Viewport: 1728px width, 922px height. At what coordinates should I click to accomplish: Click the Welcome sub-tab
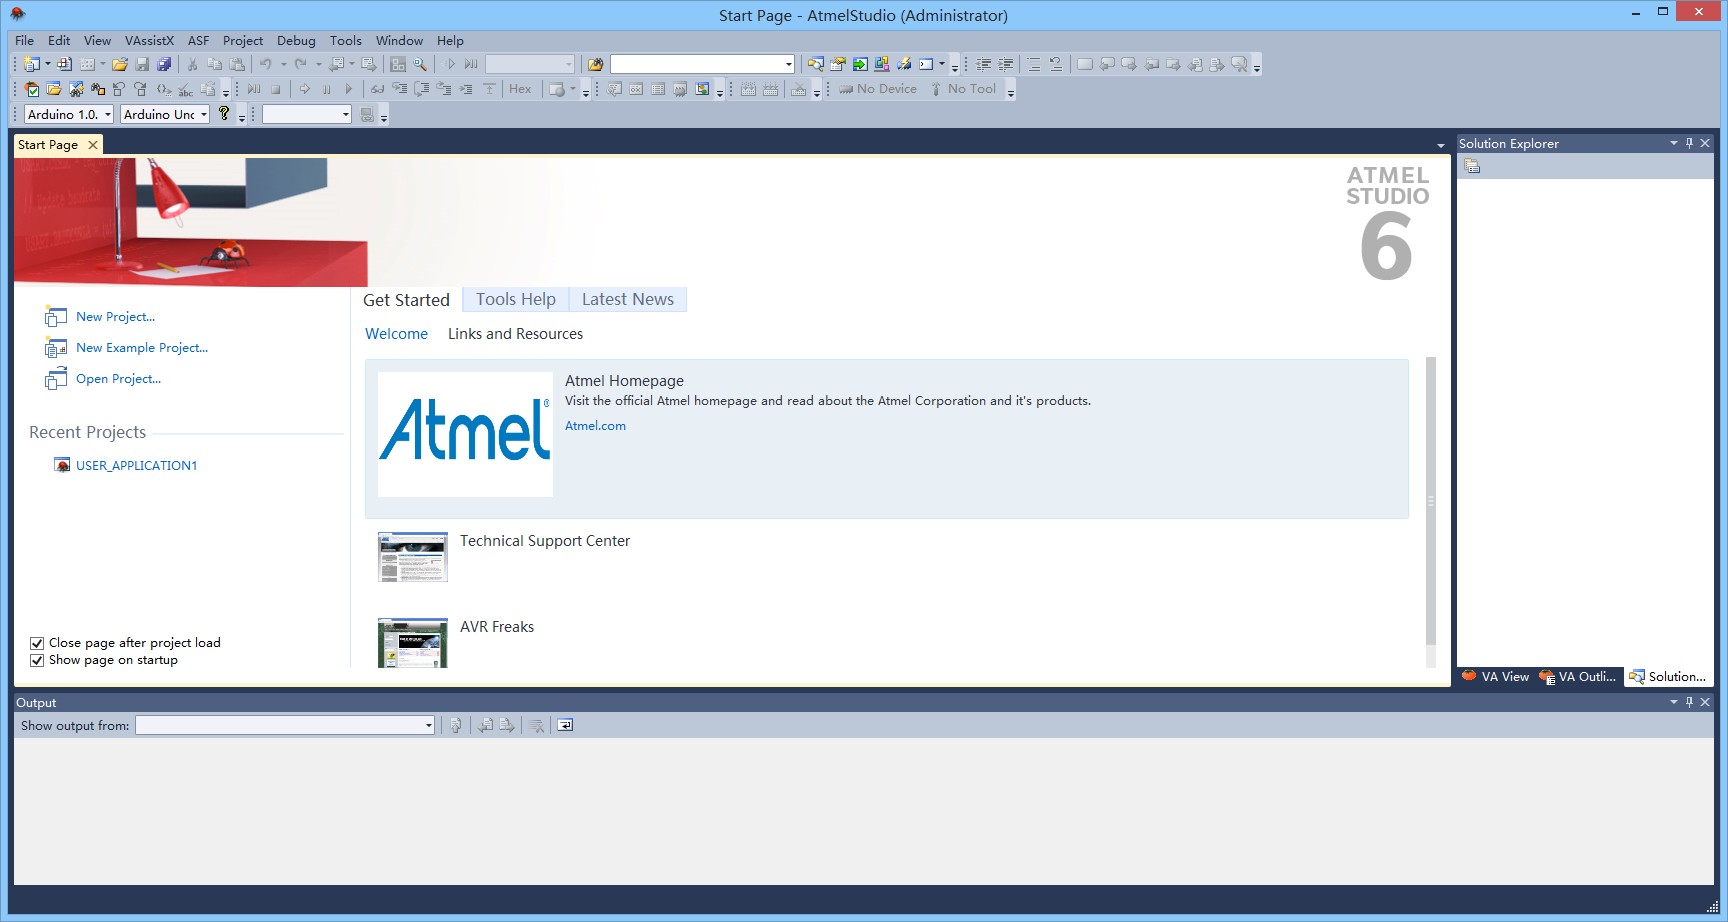(396, 334)
